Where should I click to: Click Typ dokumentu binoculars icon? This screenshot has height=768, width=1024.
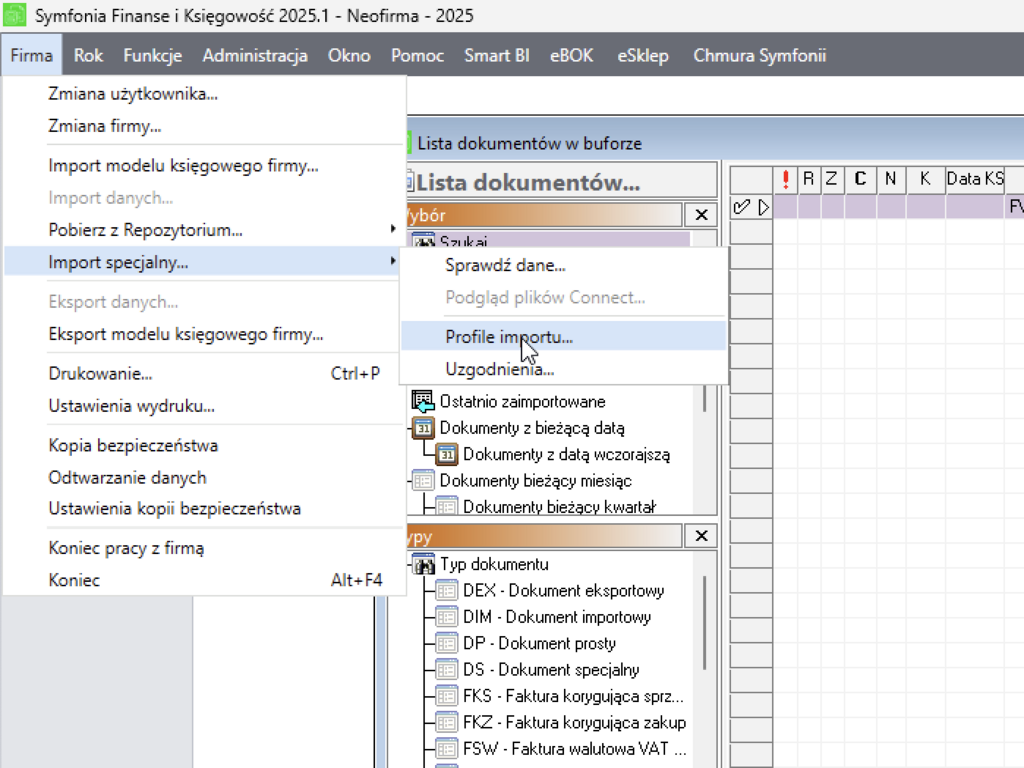[x=424, y=565]
